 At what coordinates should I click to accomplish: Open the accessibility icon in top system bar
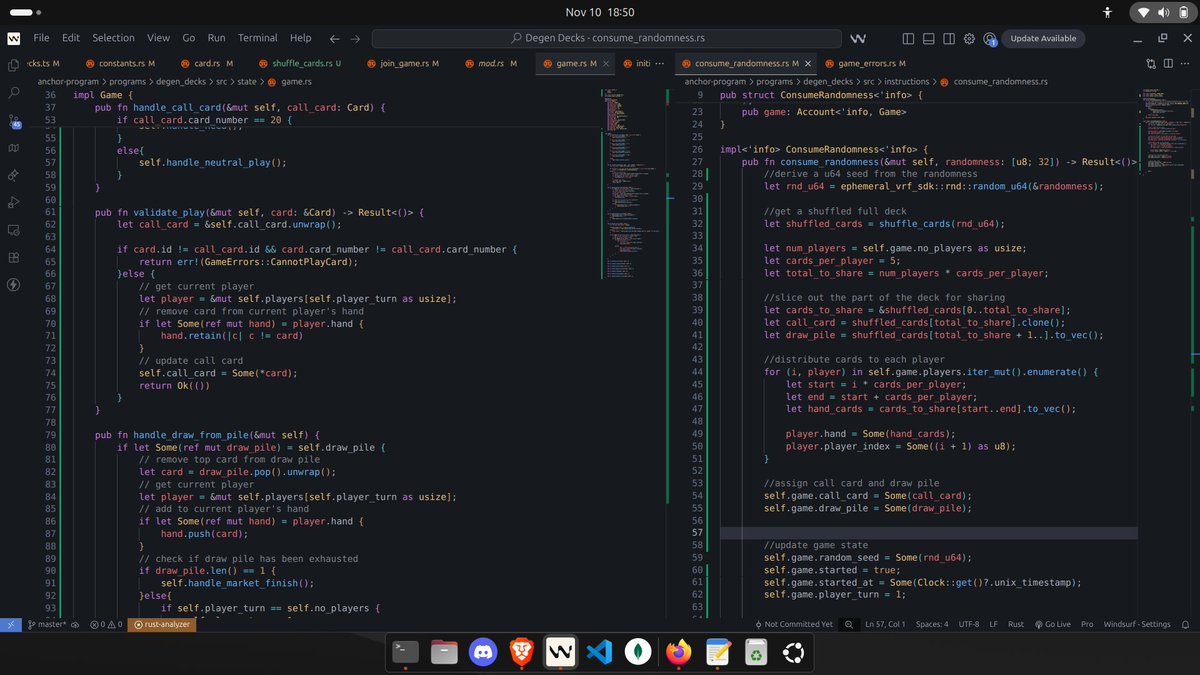click(1106, 12)
